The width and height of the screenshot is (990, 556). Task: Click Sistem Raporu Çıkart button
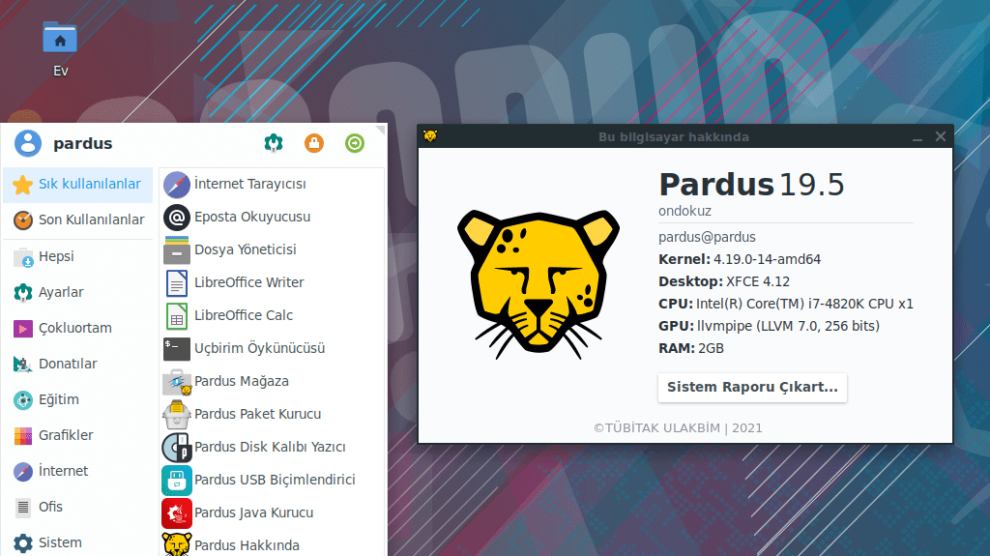coord(752,387)
